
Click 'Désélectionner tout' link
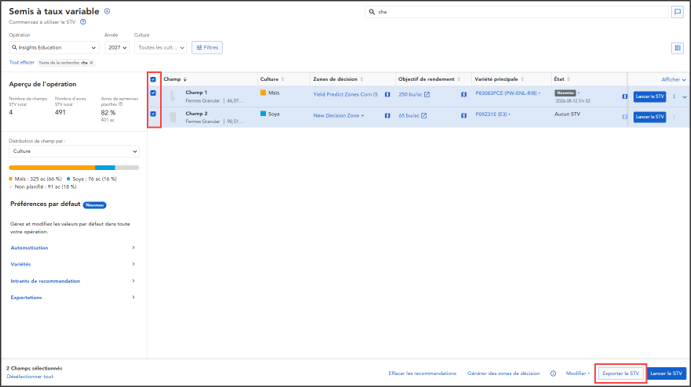(30, 376)
